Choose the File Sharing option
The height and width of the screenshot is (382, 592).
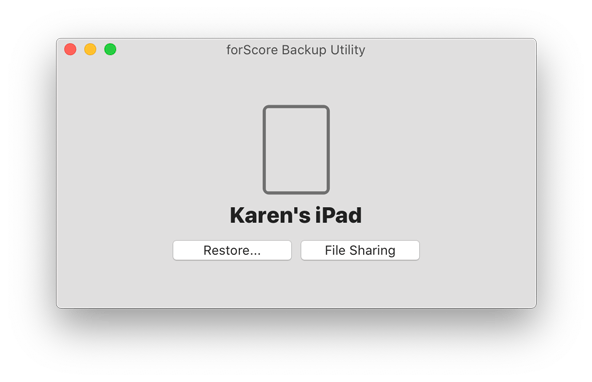[x=360, y=250]
